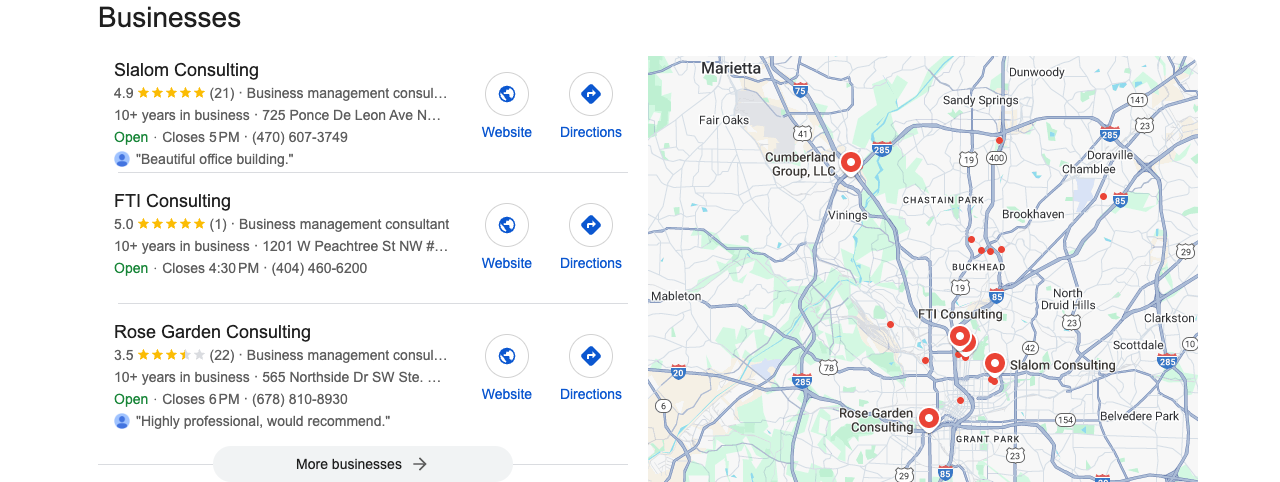Viewport: 1280px width, 482px height.
Task: Click the avatar next to "Highly professional" review
Action: coord(122,421)
